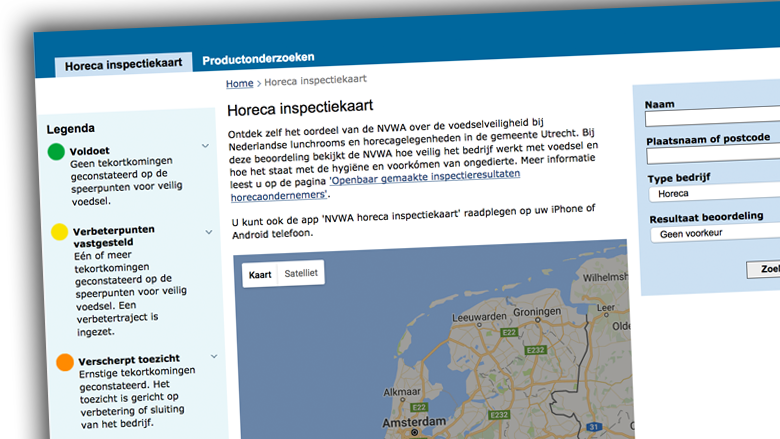Click the Alkmaar label on map
Screen dimensions: 780x439
(402, 392)
